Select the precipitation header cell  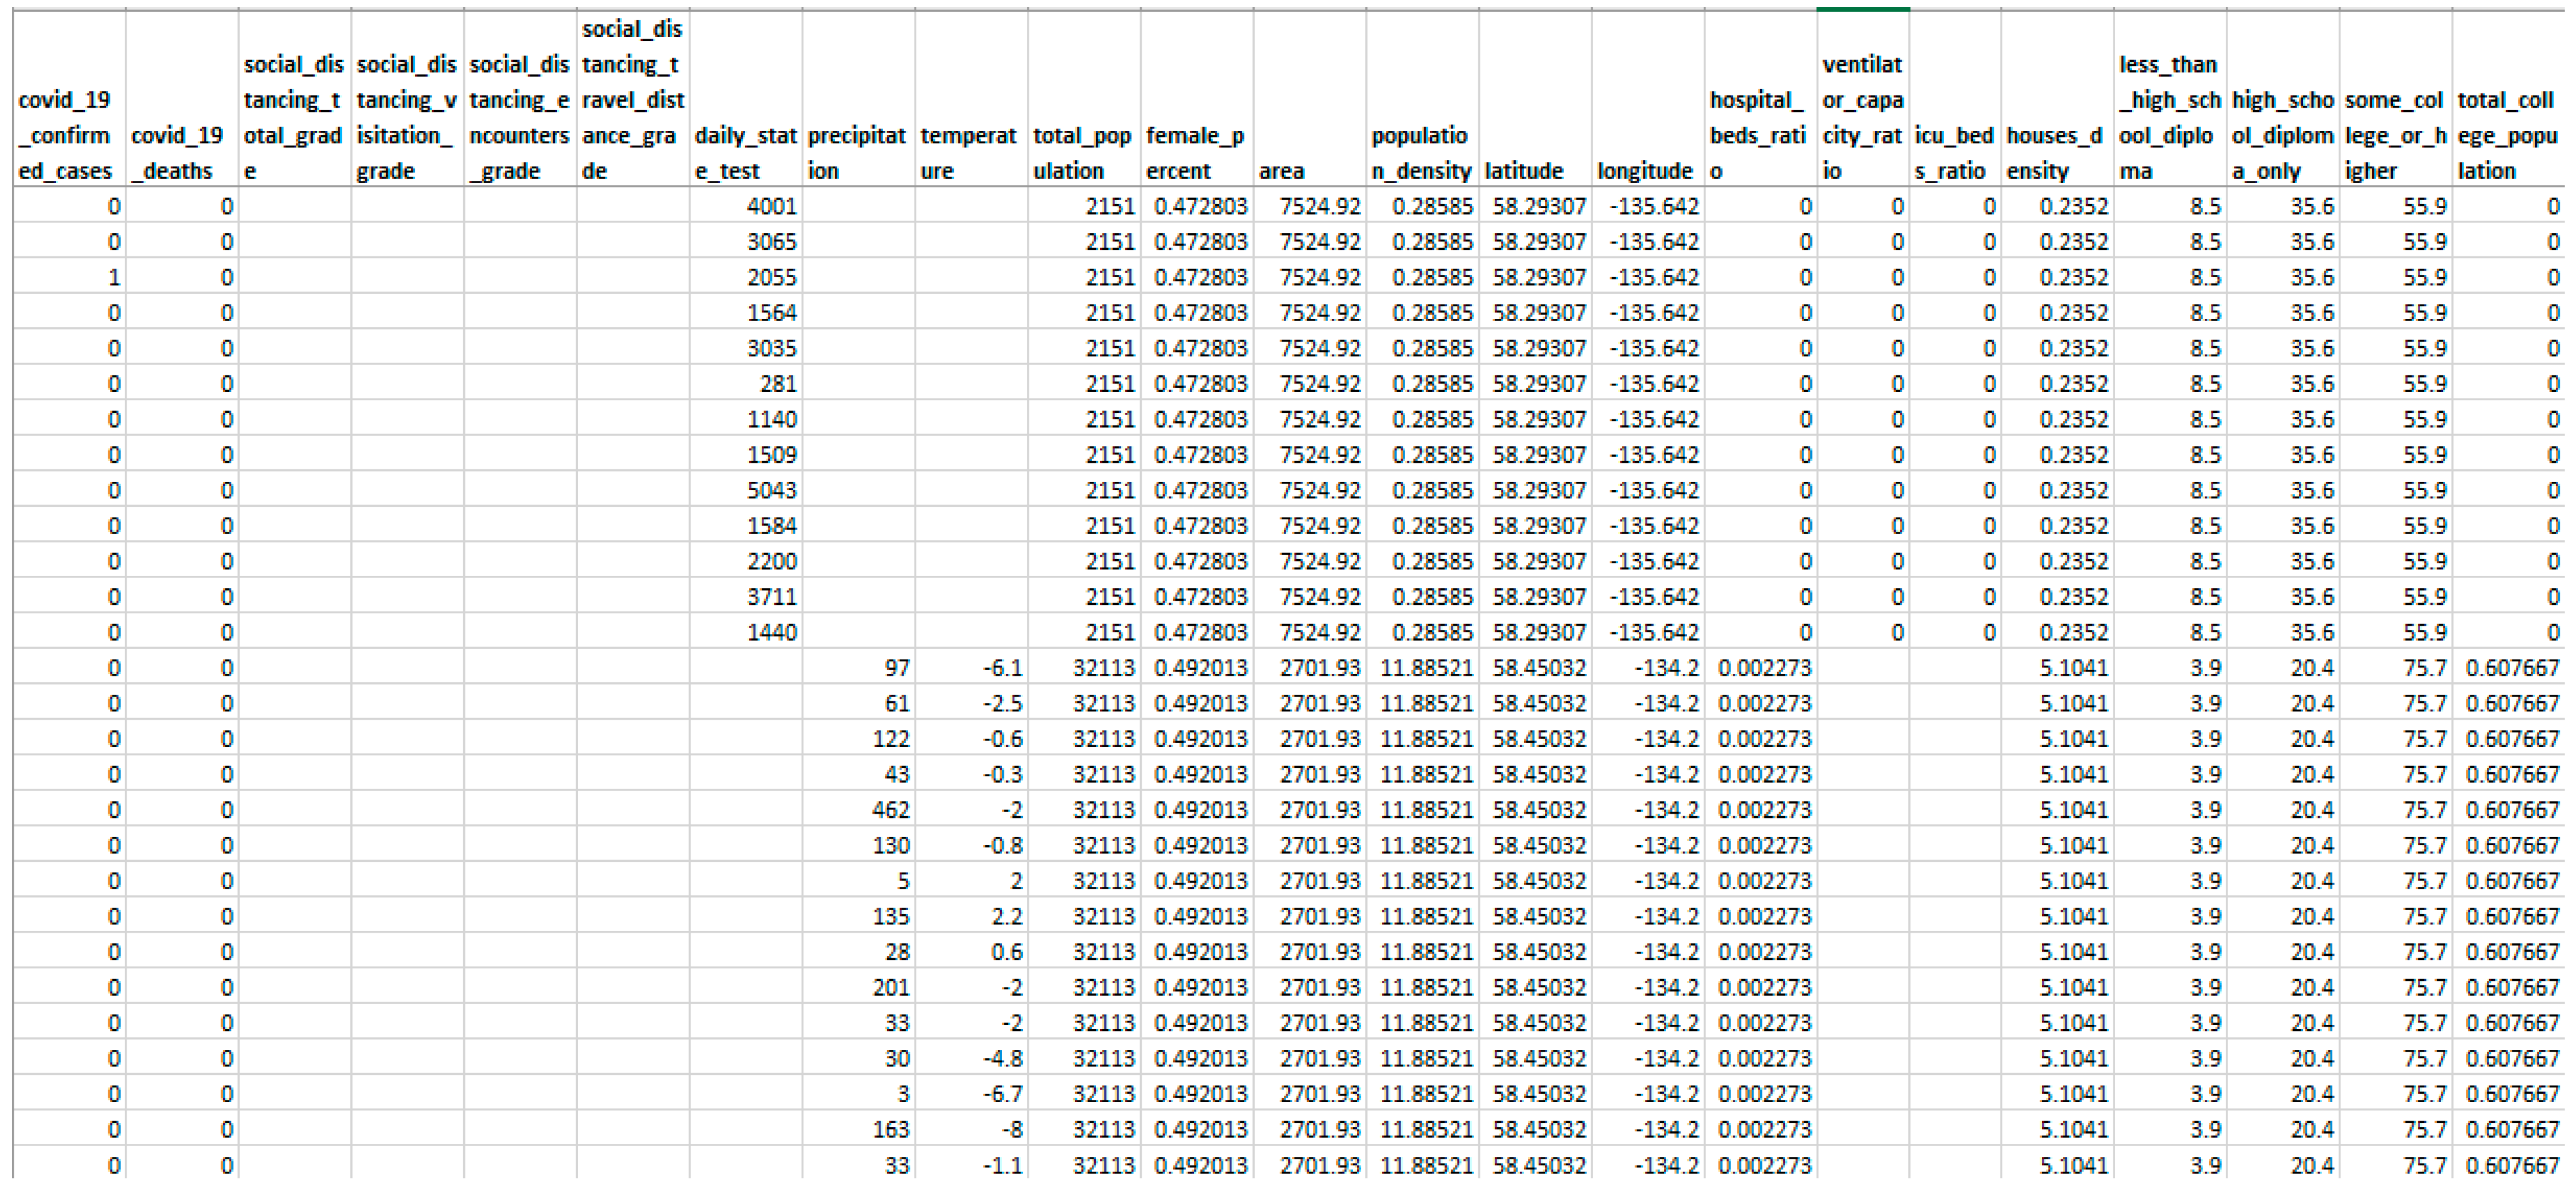(857, 152)
